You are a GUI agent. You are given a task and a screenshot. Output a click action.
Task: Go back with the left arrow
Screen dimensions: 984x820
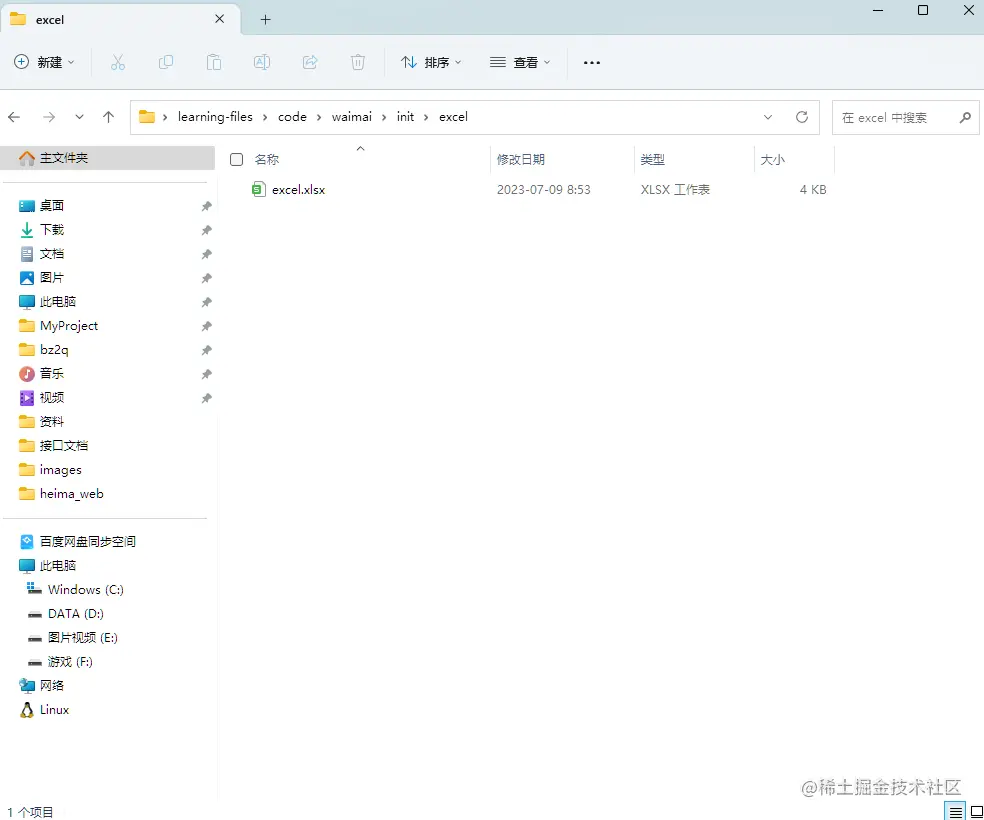click(14, 117)
